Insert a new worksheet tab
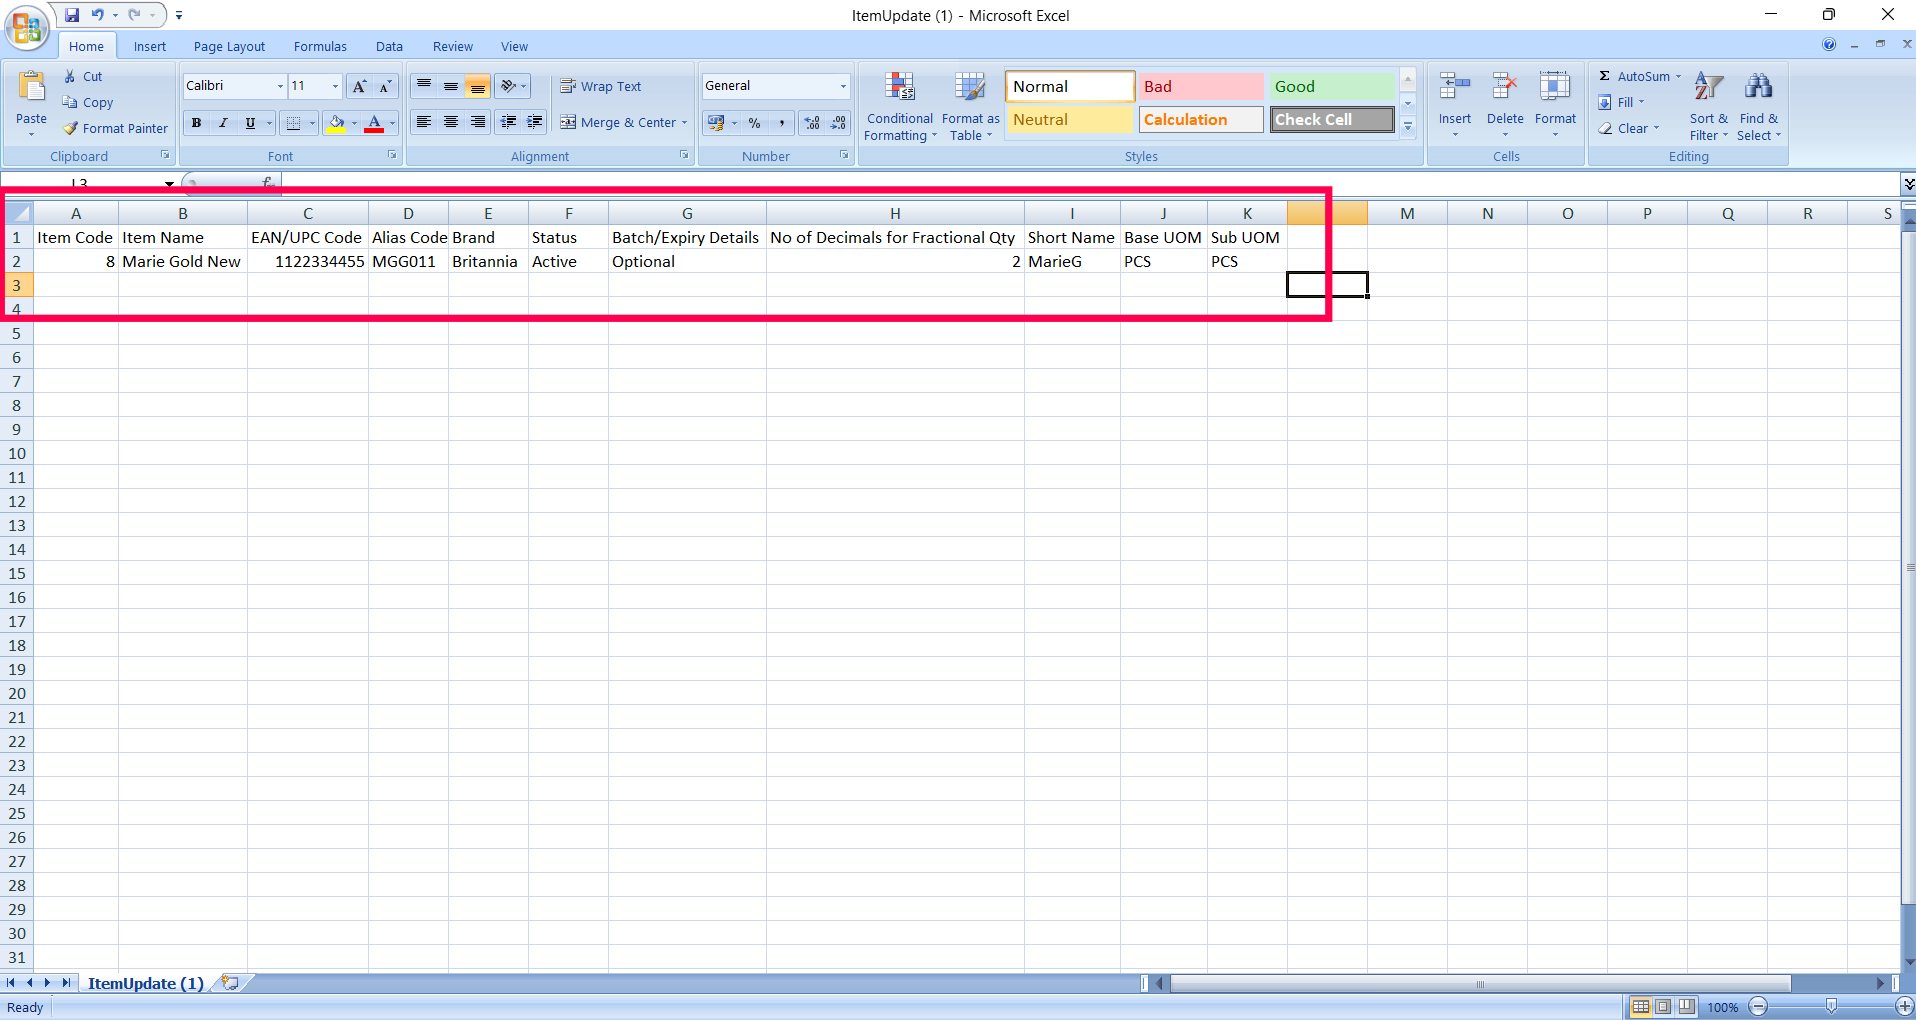Viewport: 1916px width, 1020px height. click(231, 983)
